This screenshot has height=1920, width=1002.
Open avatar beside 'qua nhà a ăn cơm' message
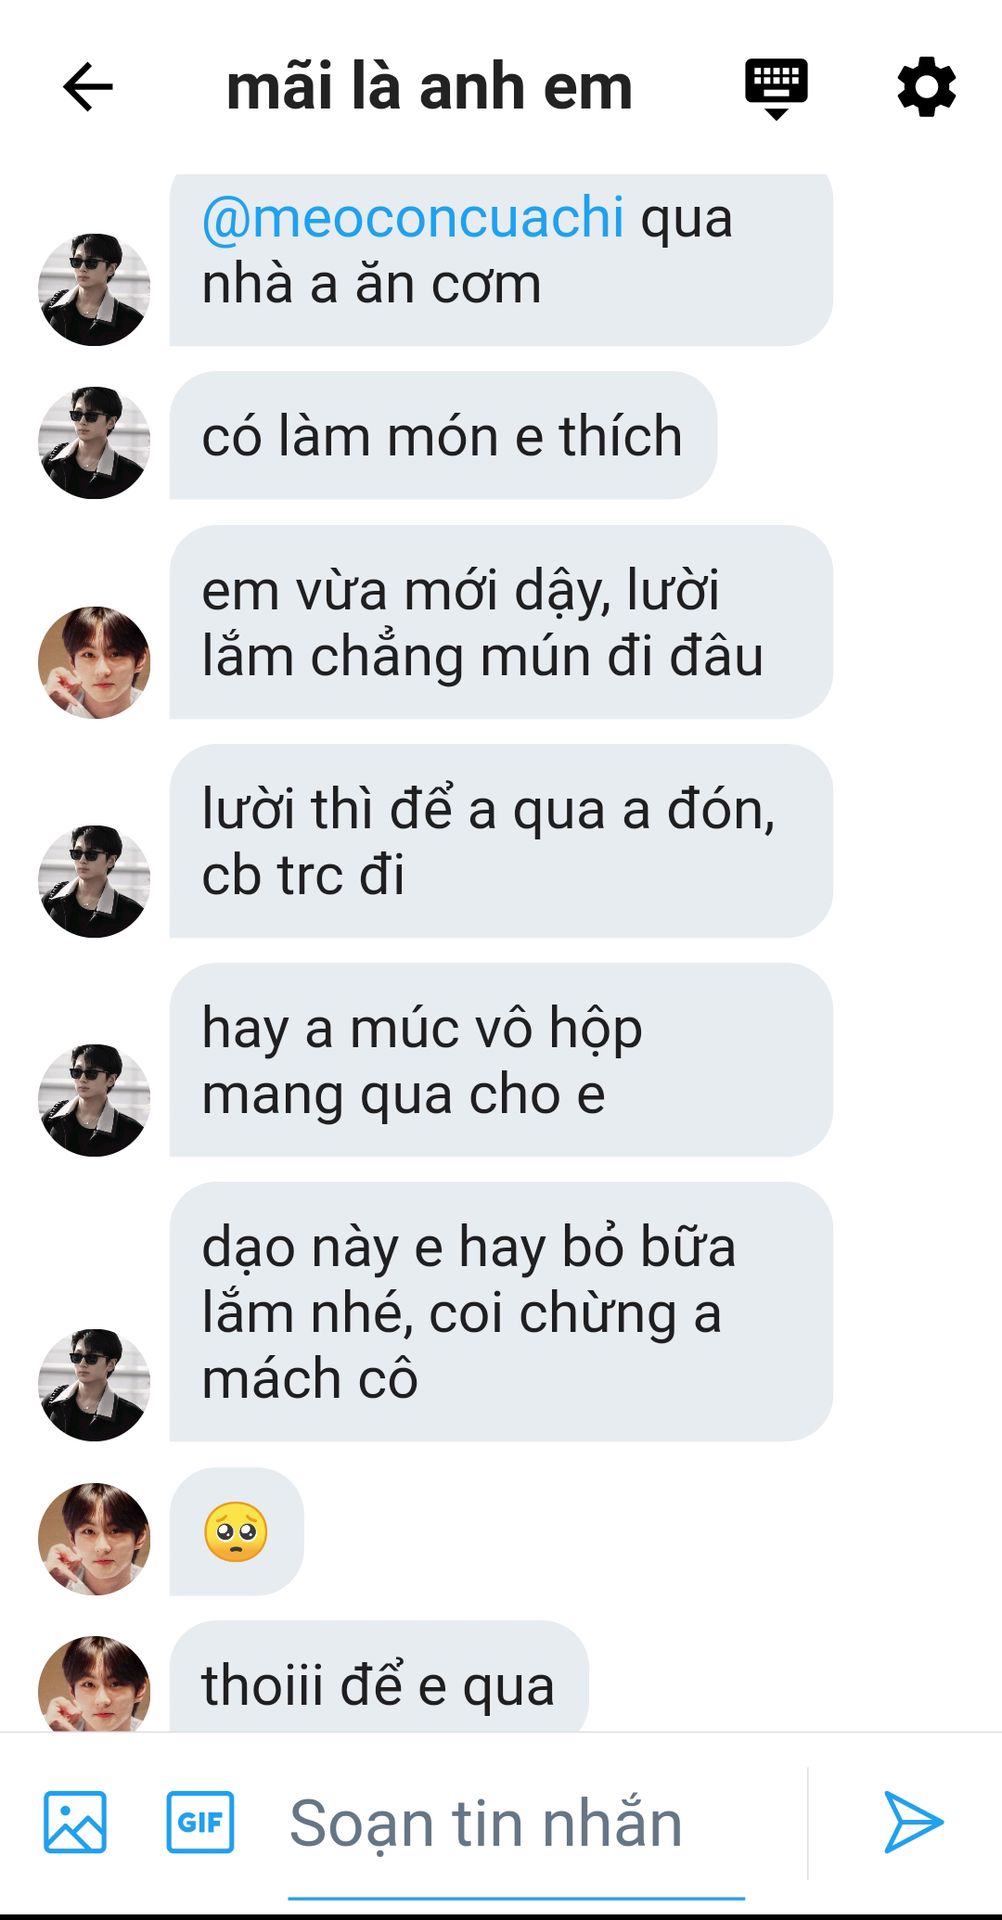[94, 290]
